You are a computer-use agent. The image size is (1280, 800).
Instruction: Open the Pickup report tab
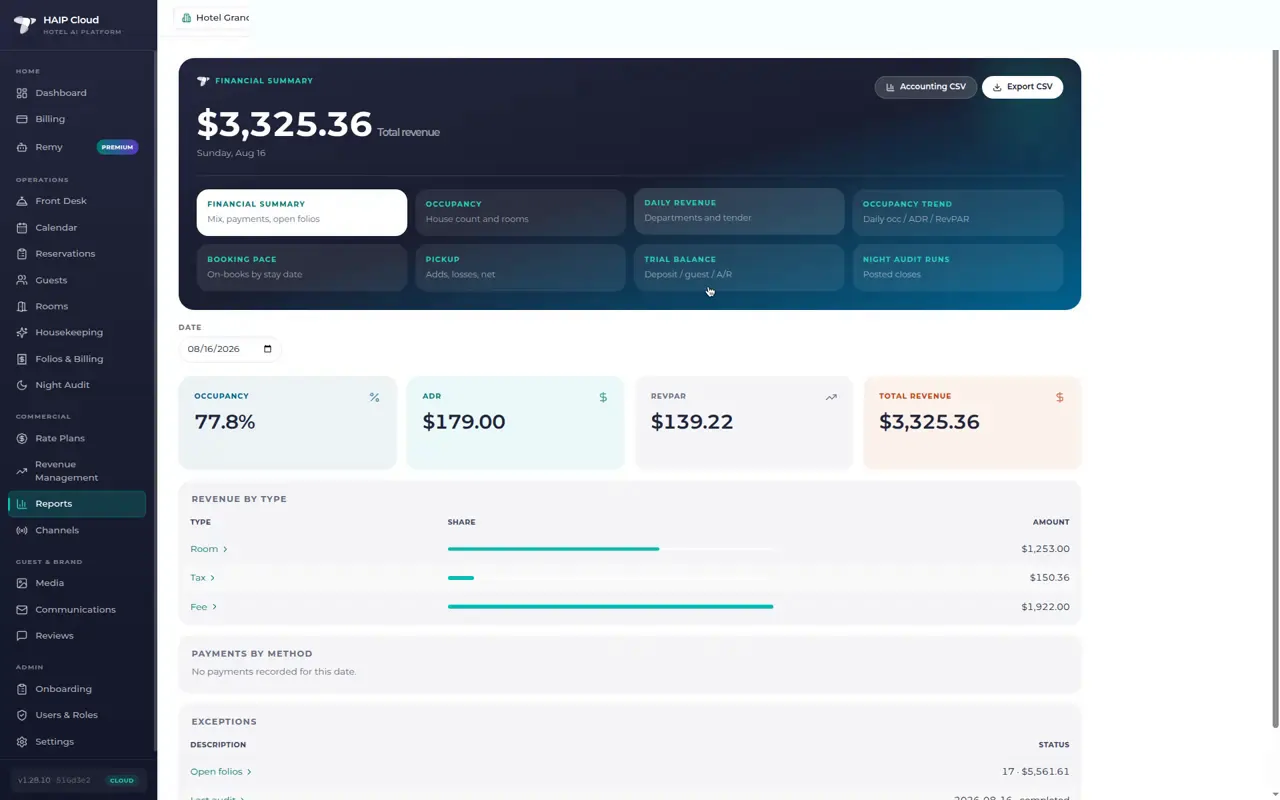point(520,267)
